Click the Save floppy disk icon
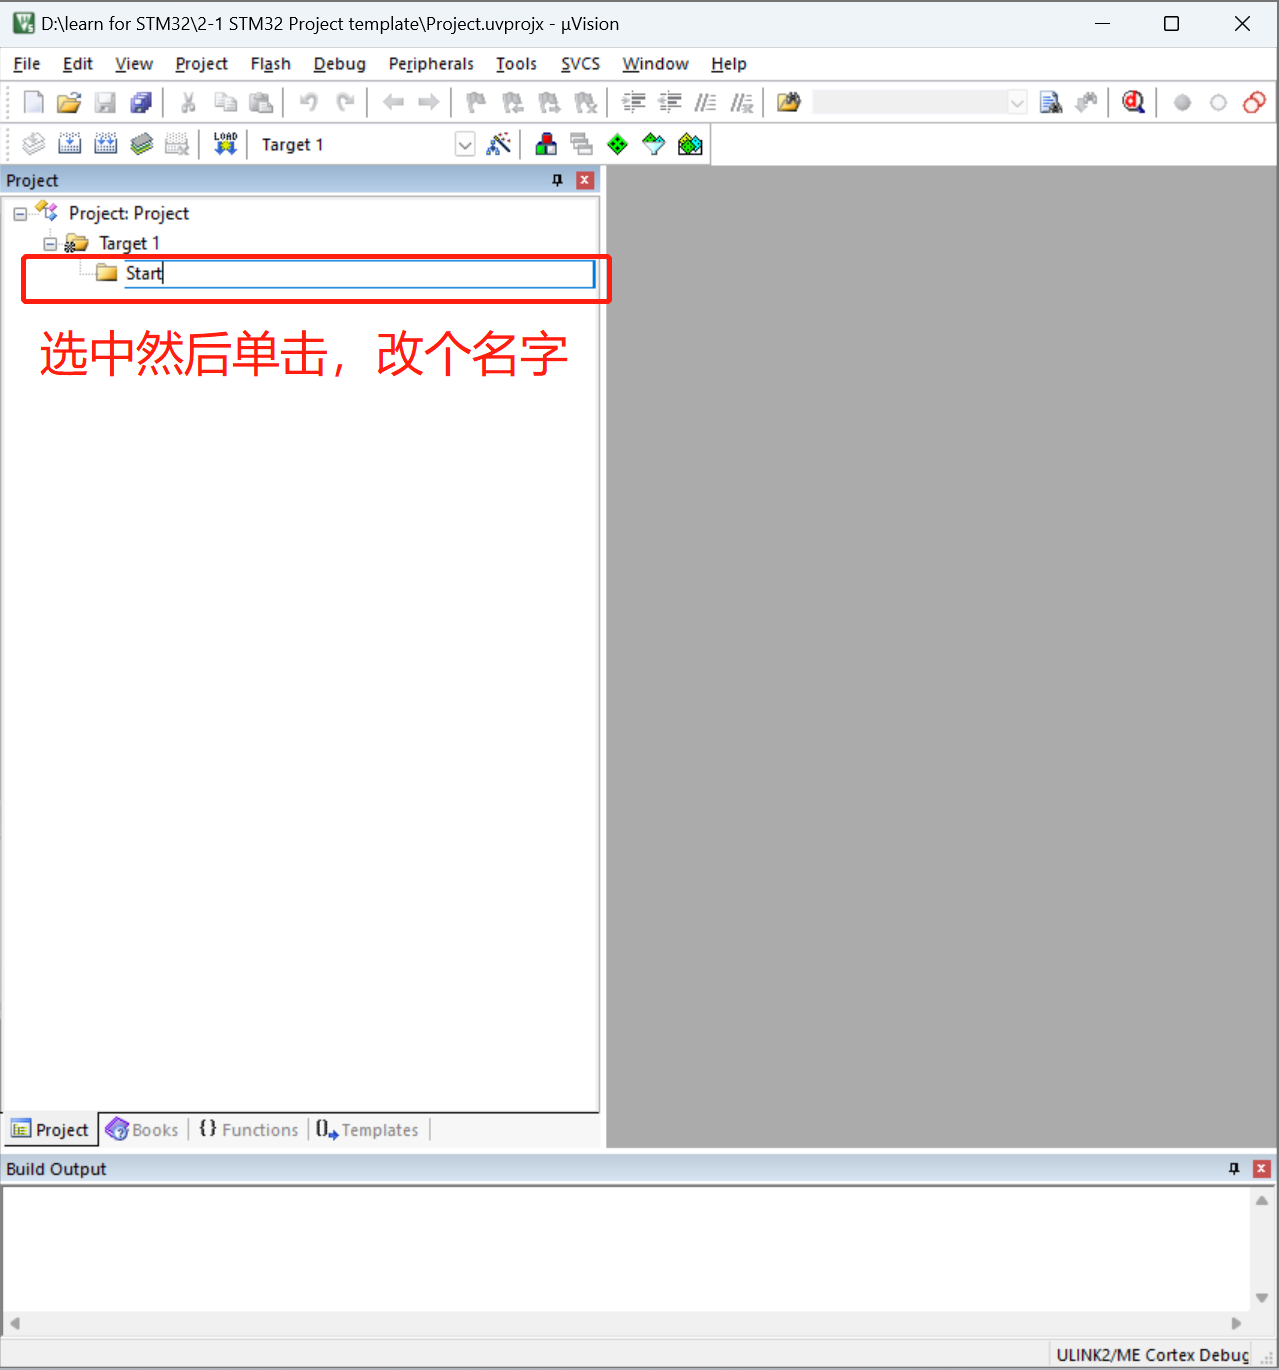This screenshot has width=1279, height=1370. 105,102
